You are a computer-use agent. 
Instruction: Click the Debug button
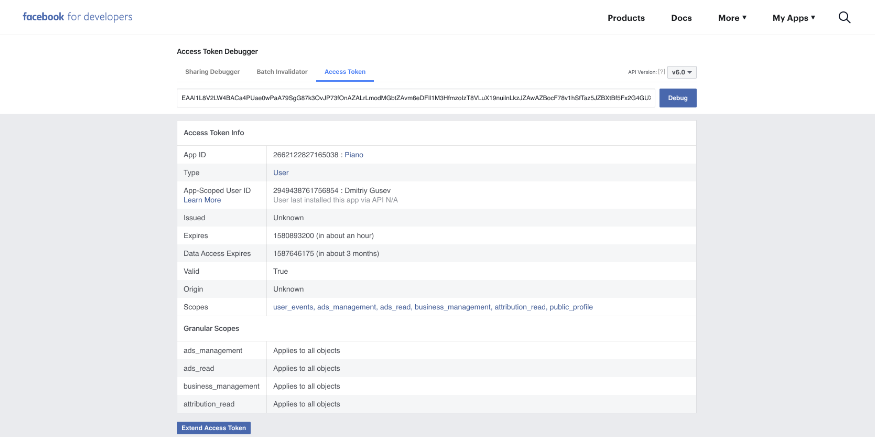click(678, 98)
